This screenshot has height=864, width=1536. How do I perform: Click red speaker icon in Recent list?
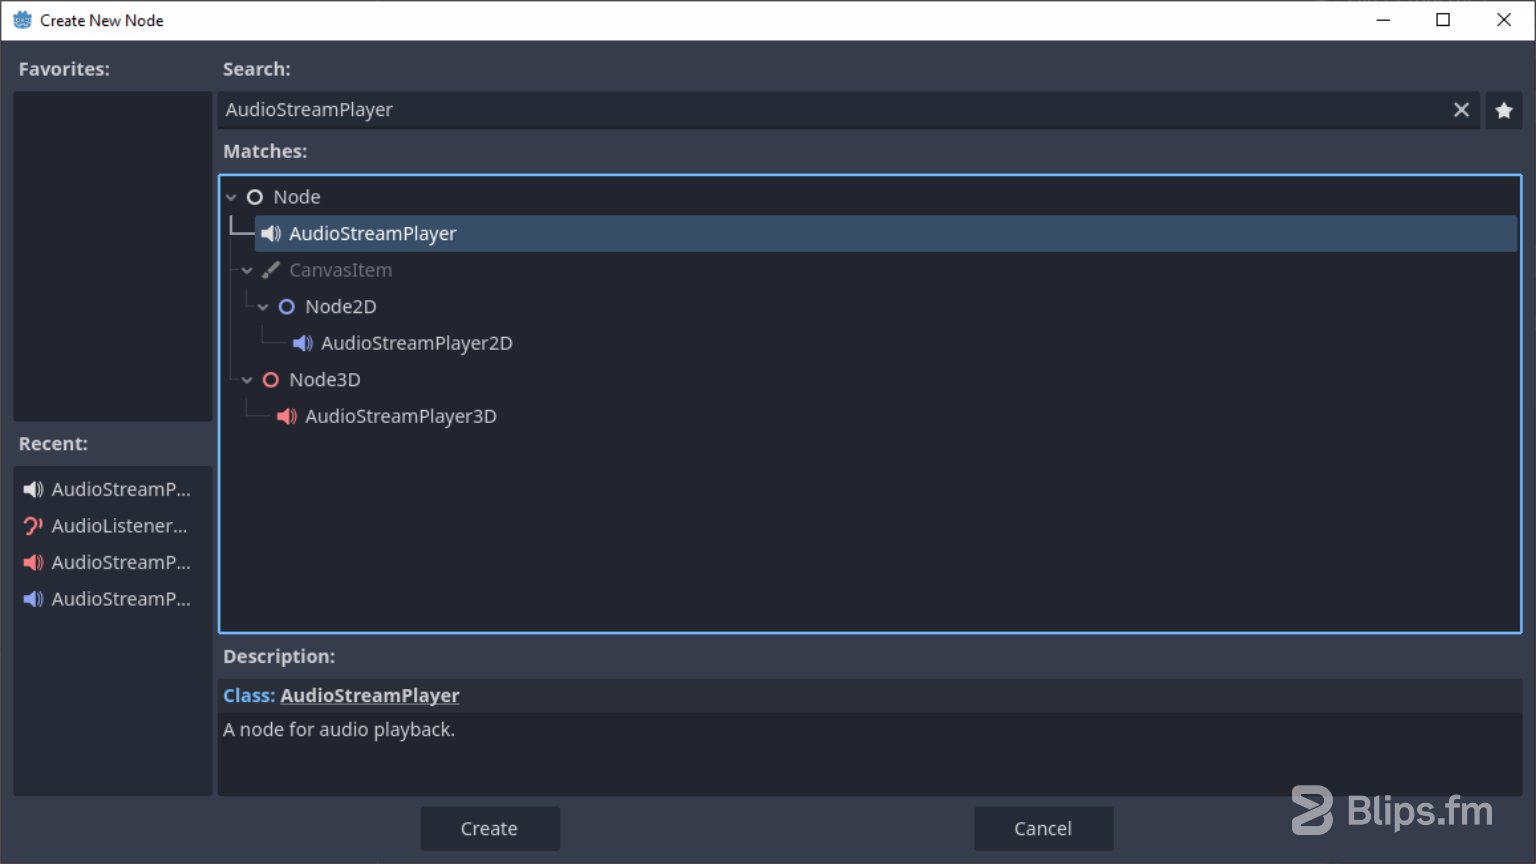(x=33, y=562)
